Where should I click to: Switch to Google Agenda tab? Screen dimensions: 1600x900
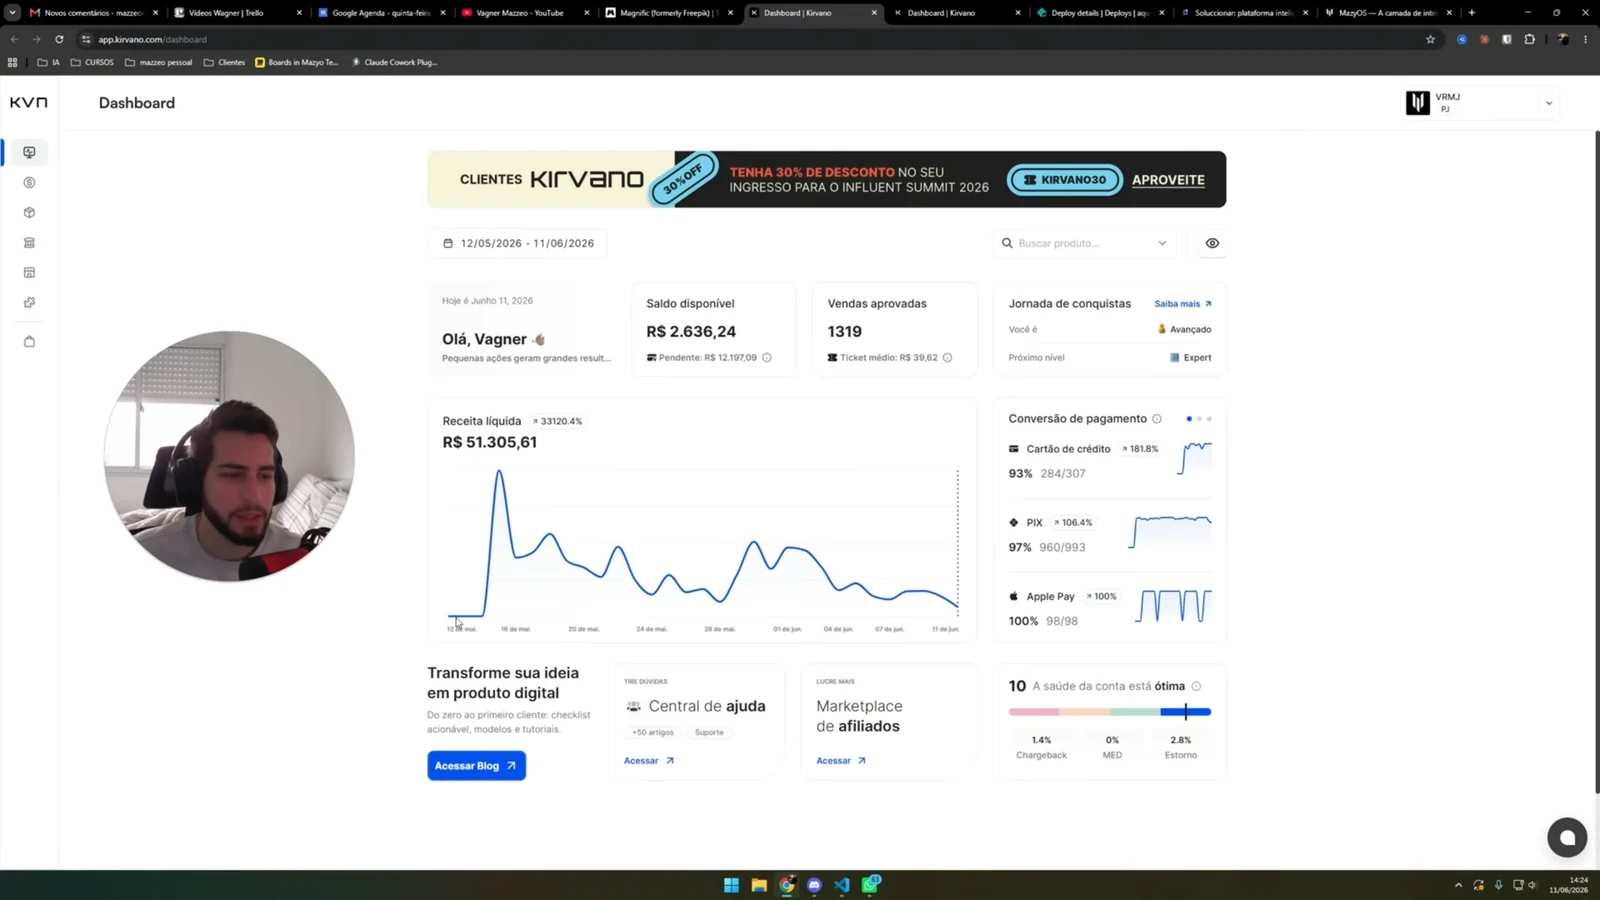tap(381, 13)
